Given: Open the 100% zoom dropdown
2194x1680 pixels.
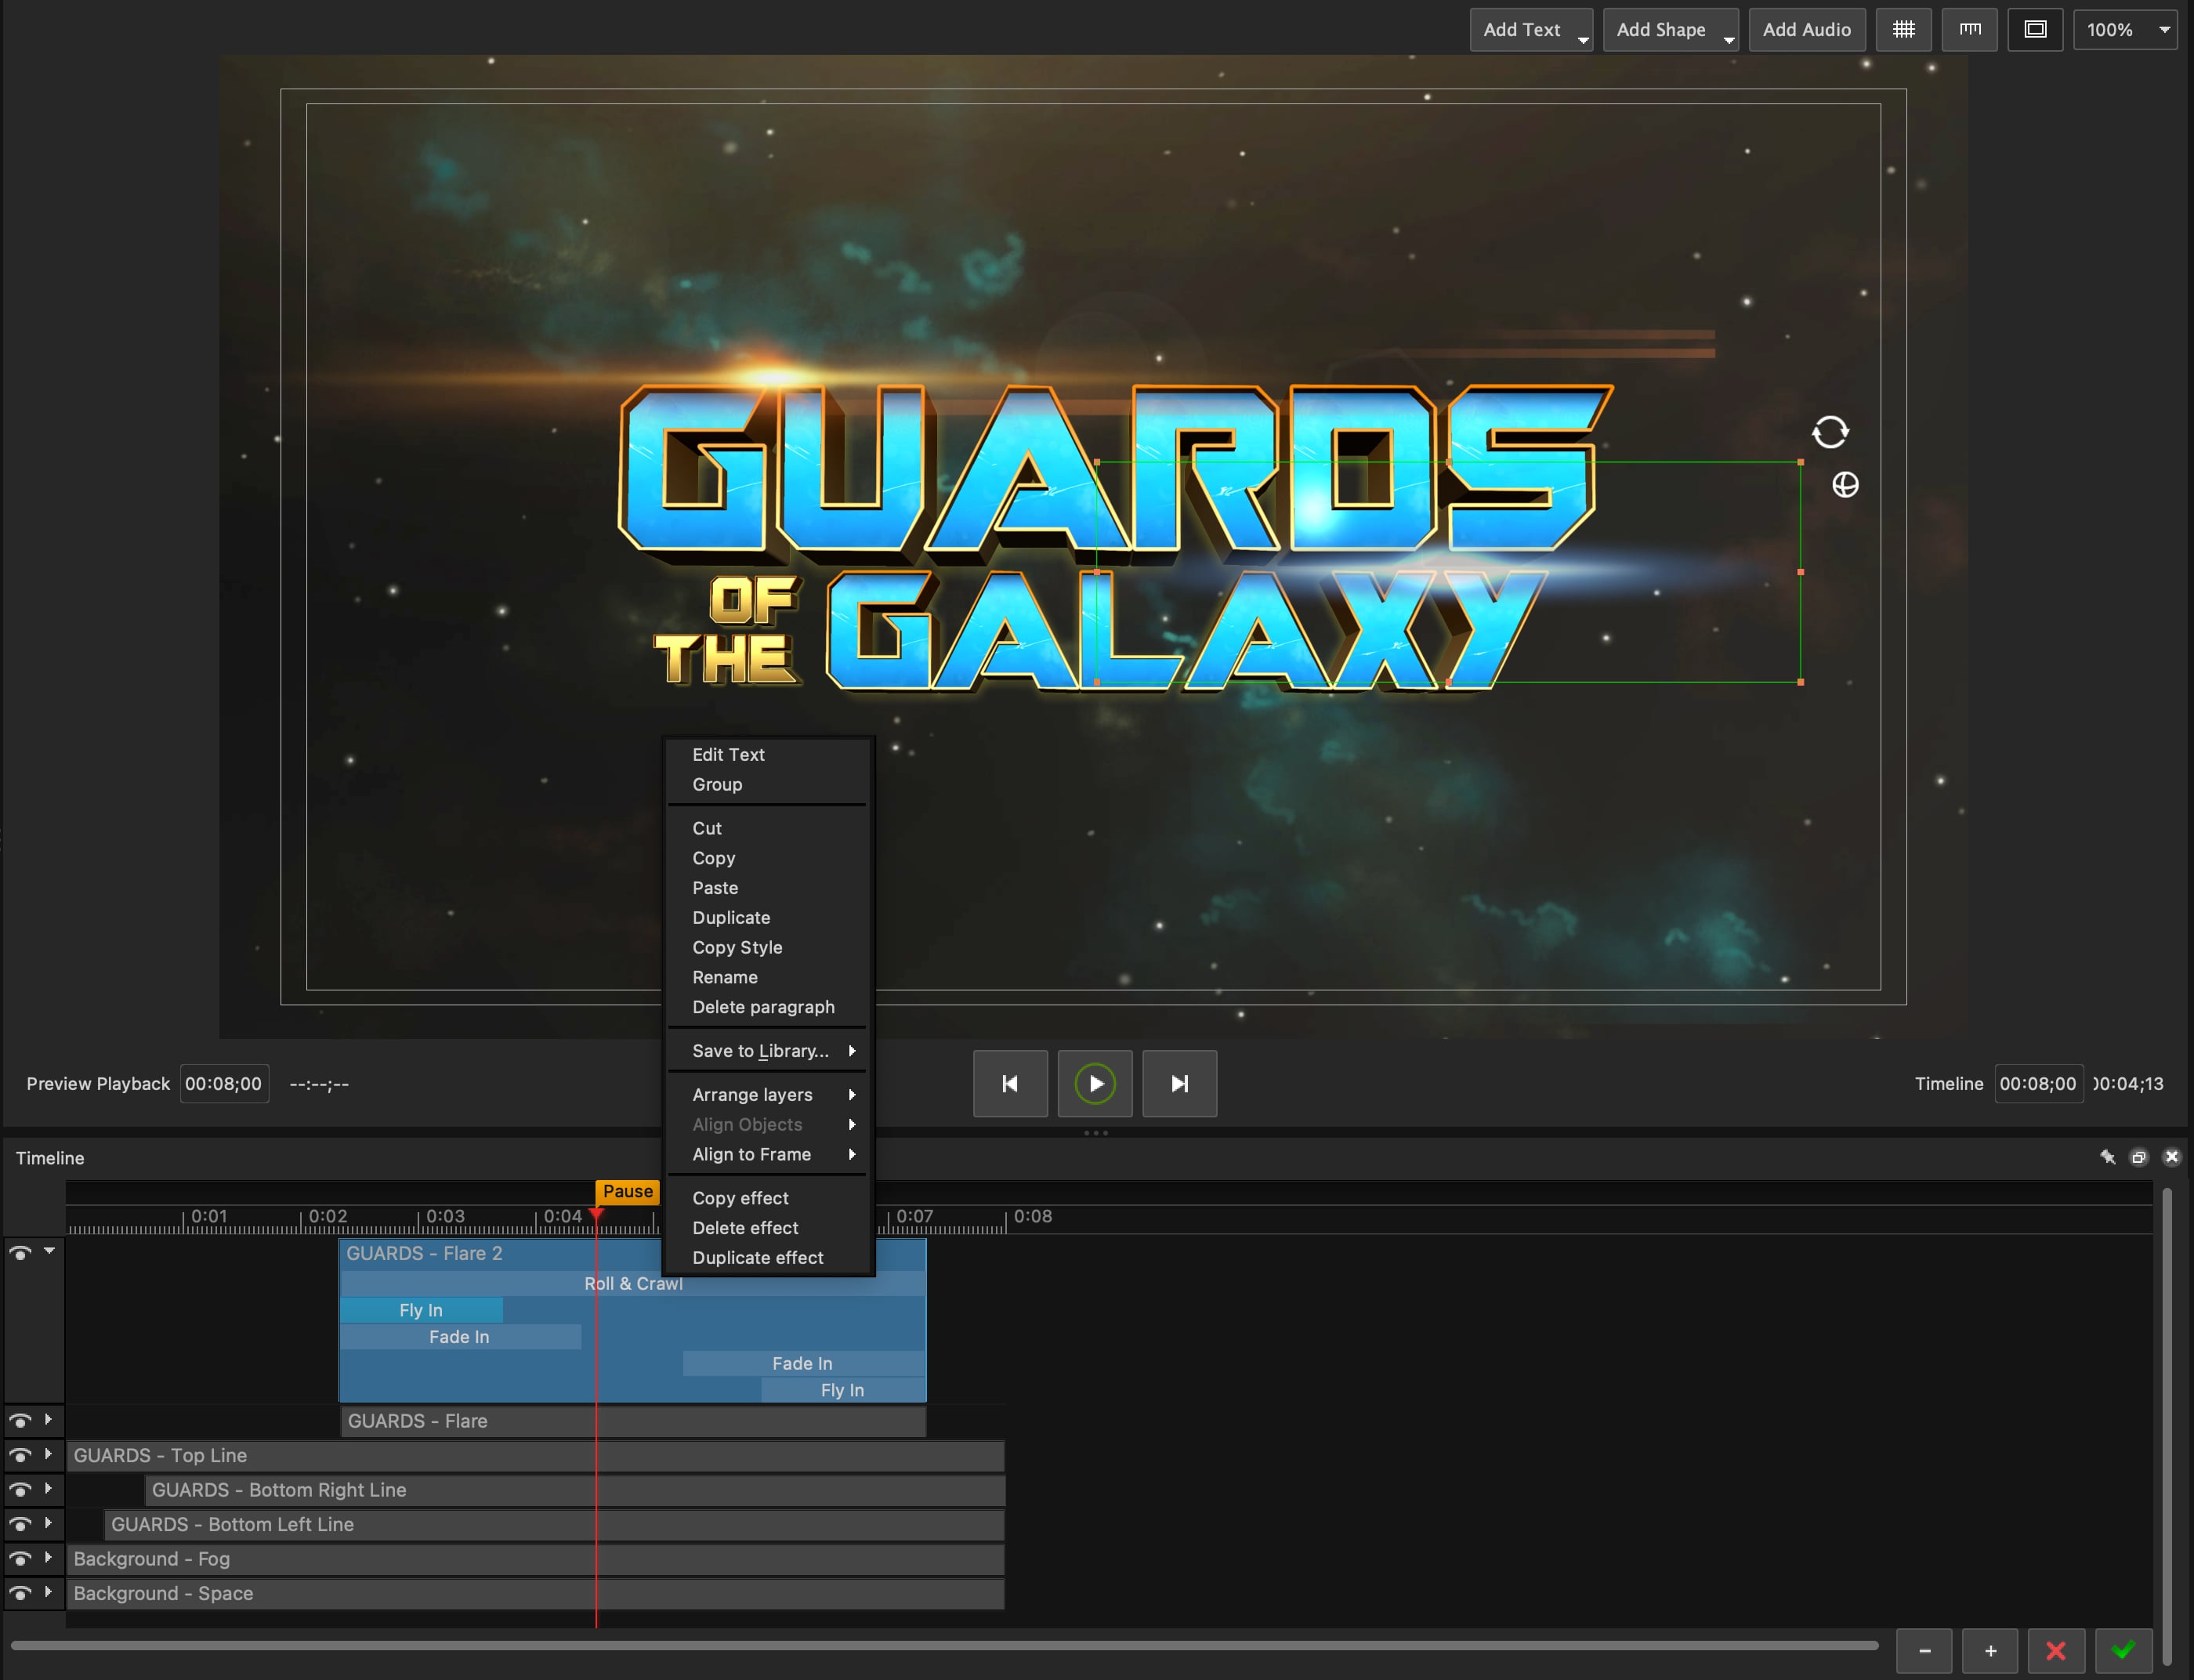Looking at the screenshot, I should pyautogui.click(x=2125, y=30).
